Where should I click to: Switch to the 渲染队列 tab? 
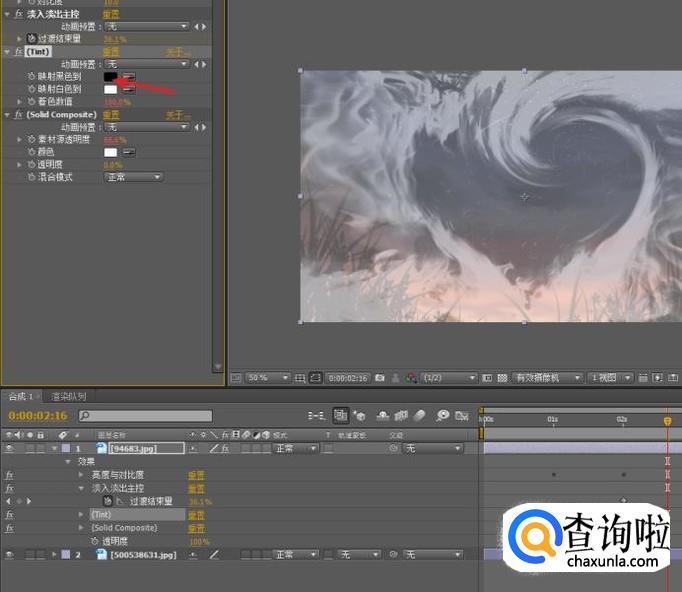pyautogui.click(x=69, y=397)
